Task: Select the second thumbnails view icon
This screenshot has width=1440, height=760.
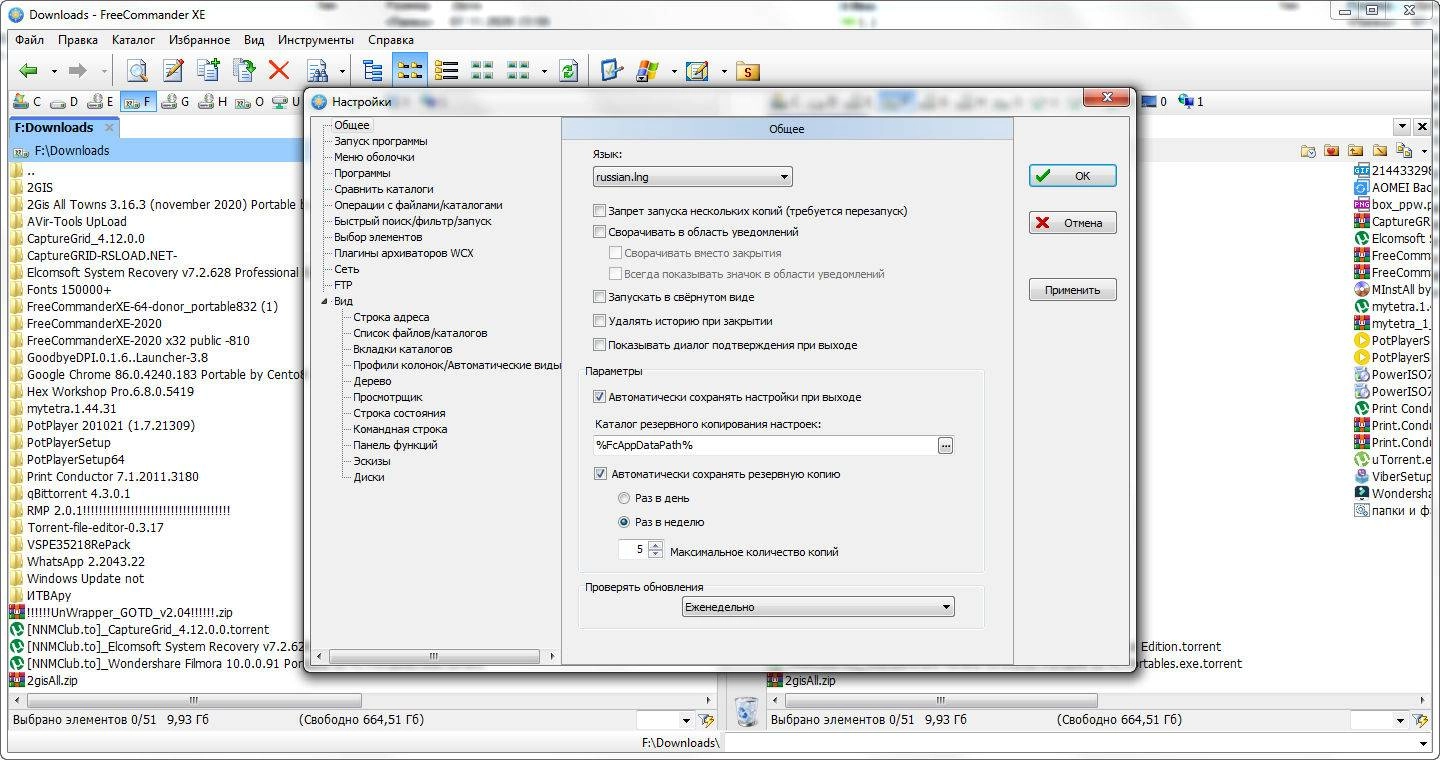Action: [518, 71]
